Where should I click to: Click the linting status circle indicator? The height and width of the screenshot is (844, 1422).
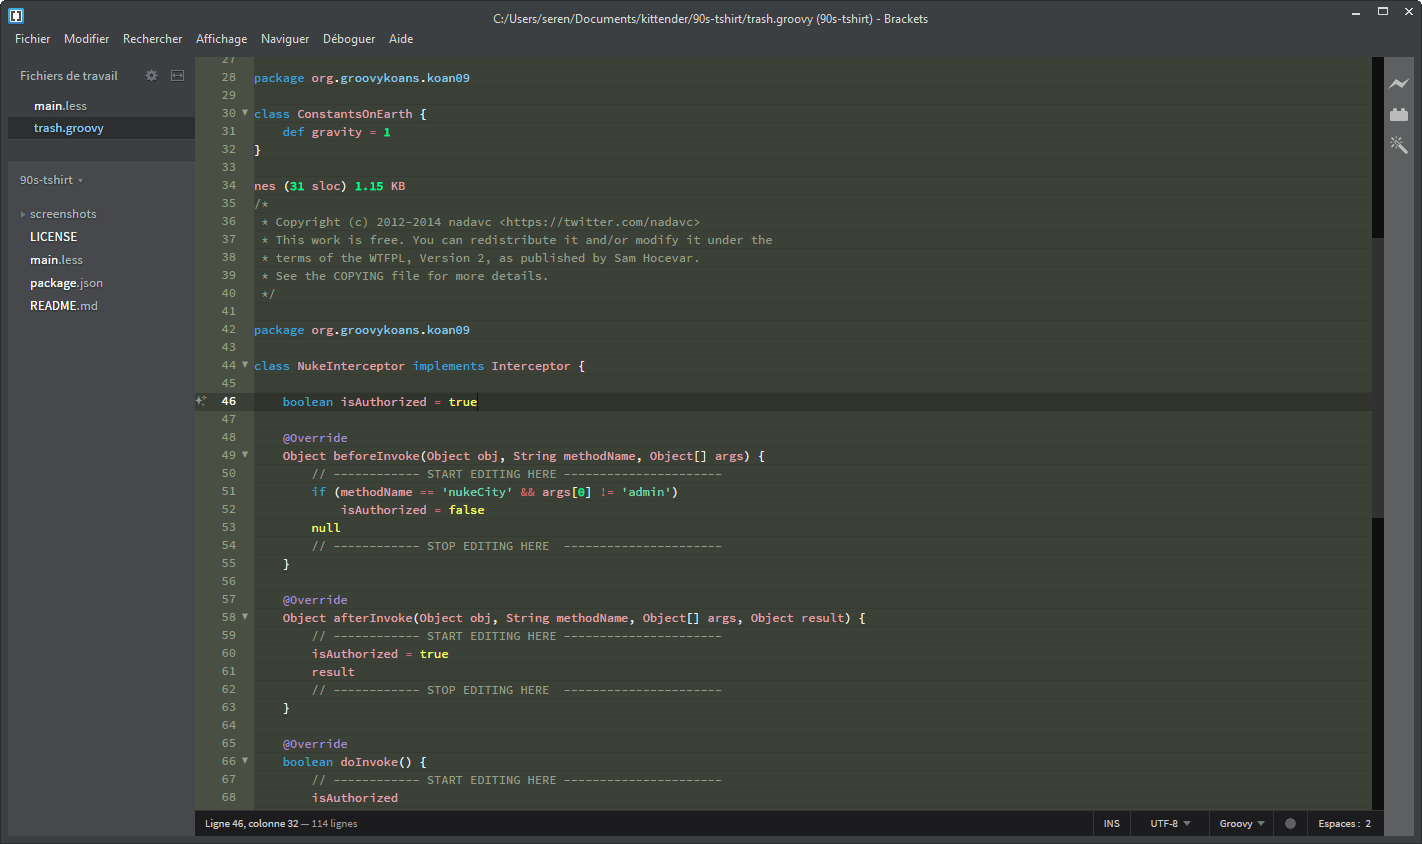tap(1290, 824)
